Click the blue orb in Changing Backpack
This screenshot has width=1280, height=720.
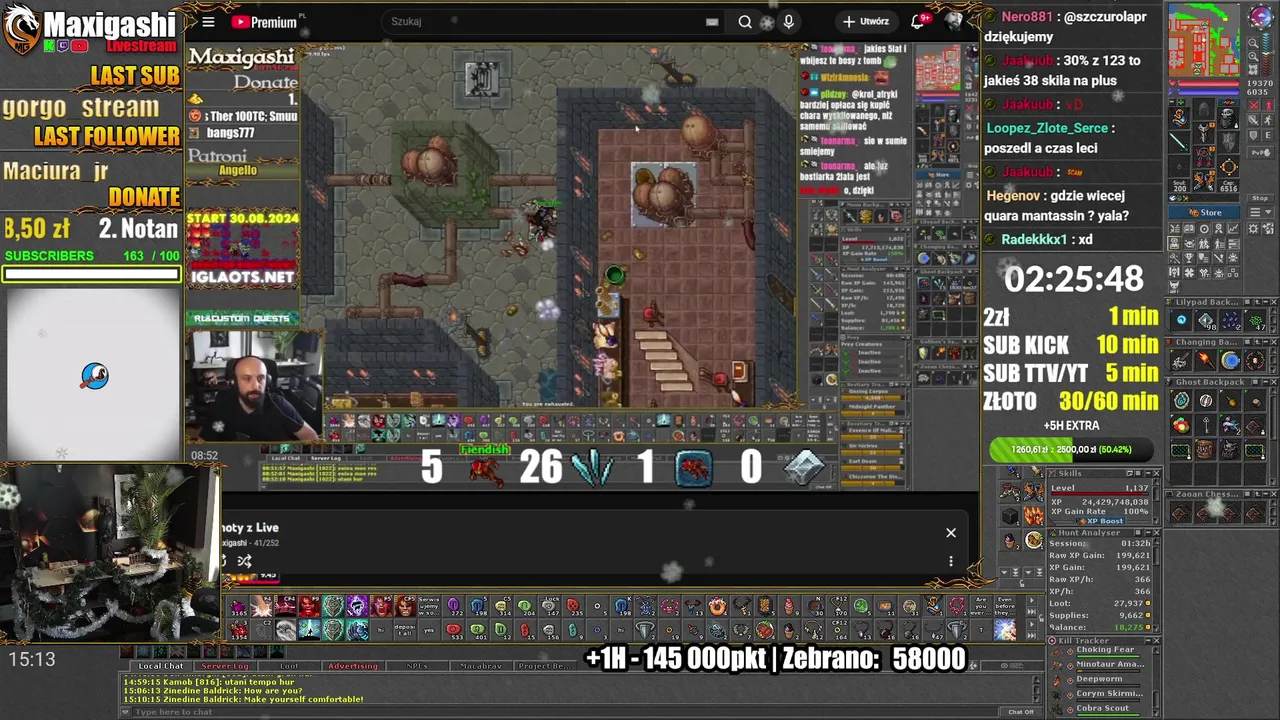[1230, 360]
